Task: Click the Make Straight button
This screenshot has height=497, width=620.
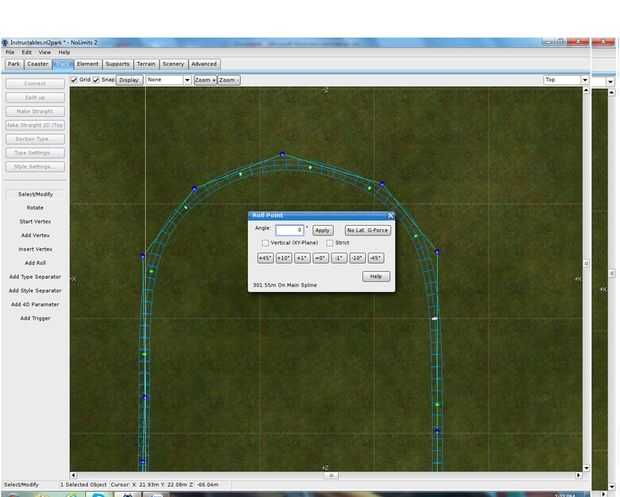Action: pyautogui.click(x=35, y=111)
